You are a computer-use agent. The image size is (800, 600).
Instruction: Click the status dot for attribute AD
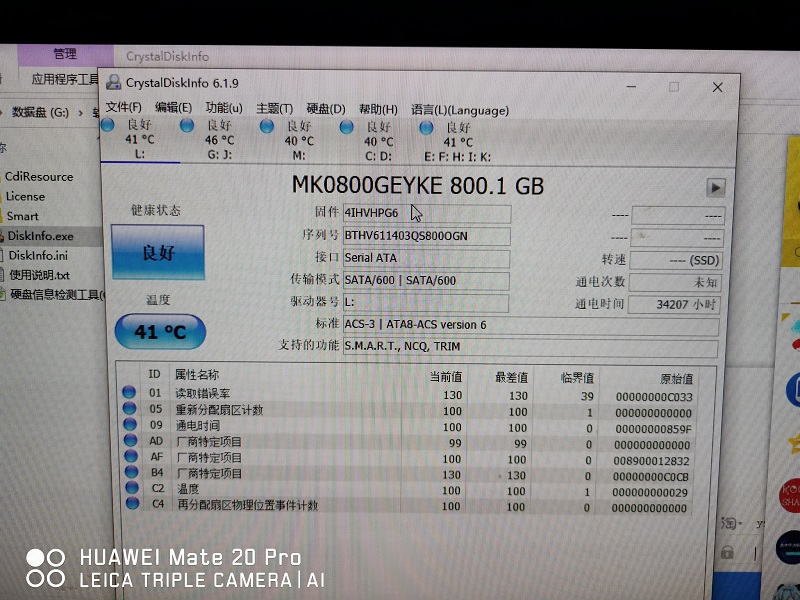(x=131, y=440)
